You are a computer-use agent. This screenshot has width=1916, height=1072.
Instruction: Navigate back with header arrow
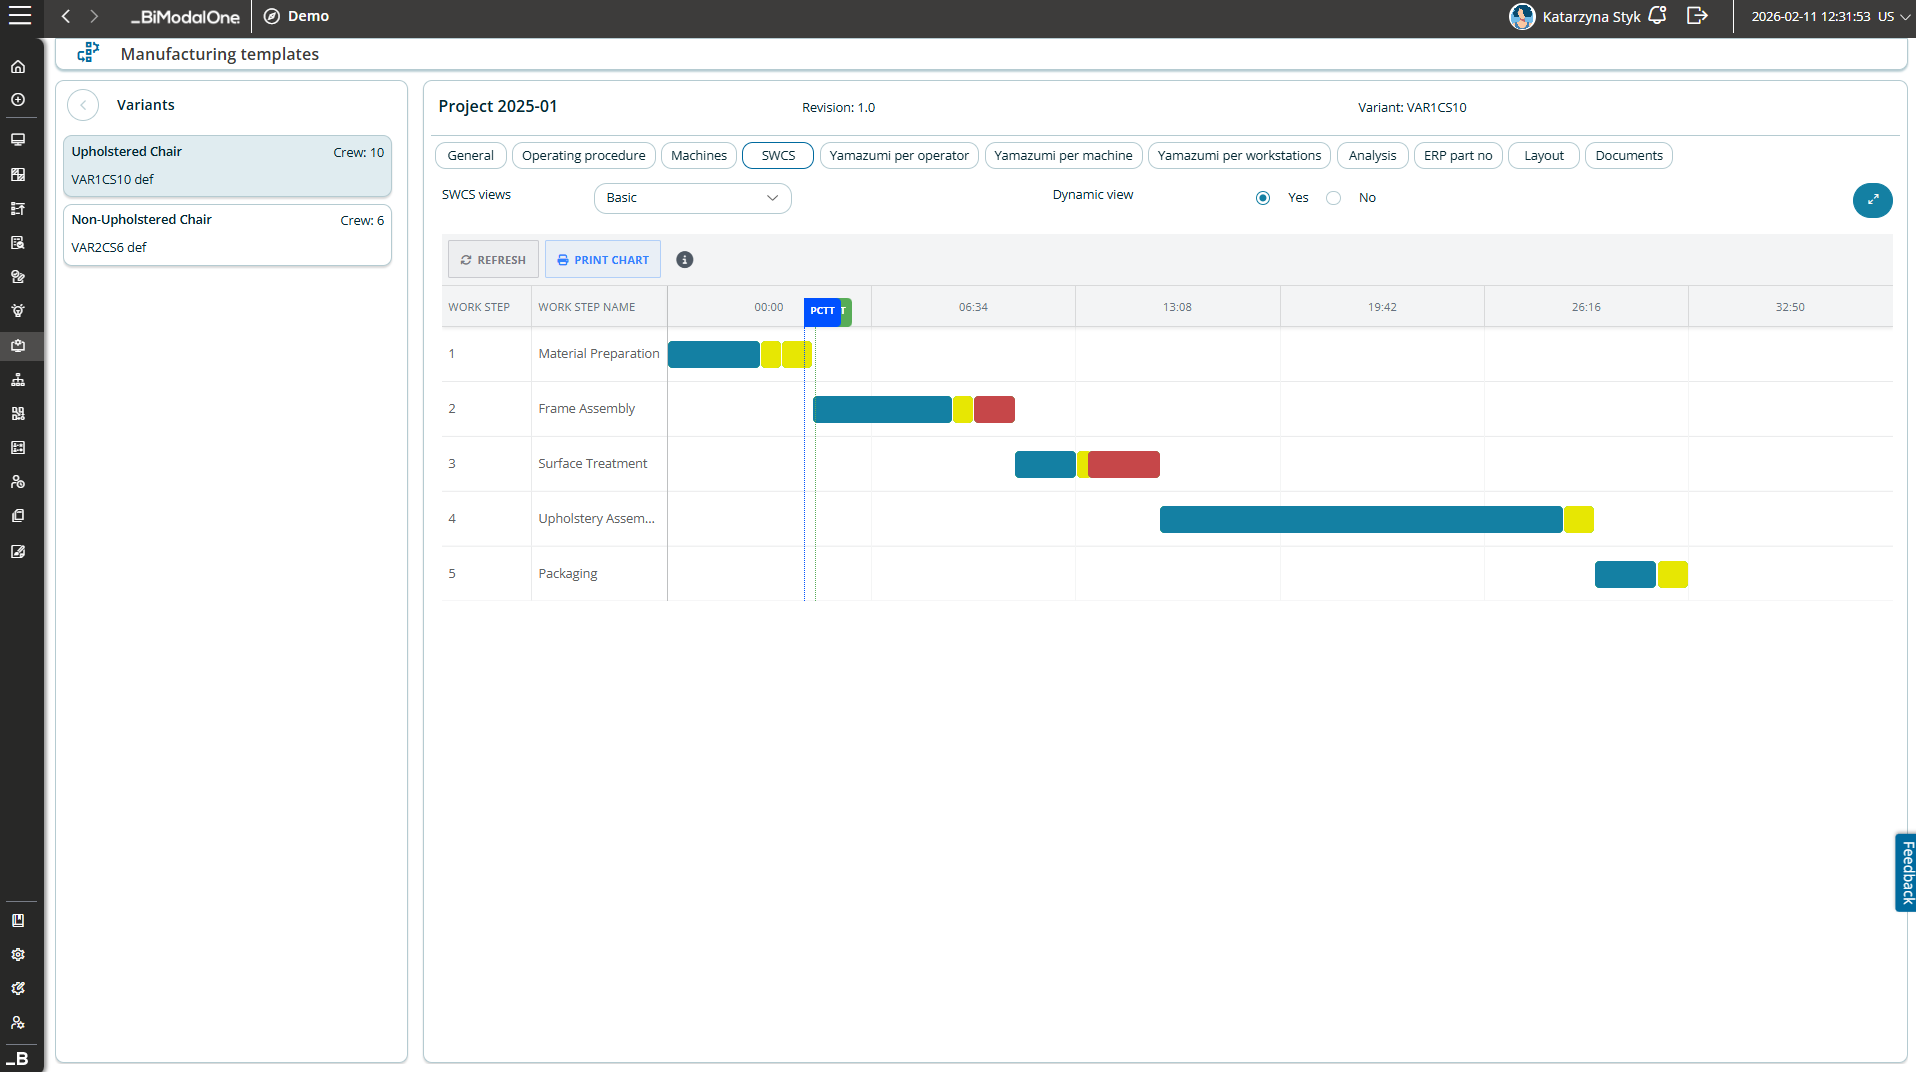[x=66, y=16]
